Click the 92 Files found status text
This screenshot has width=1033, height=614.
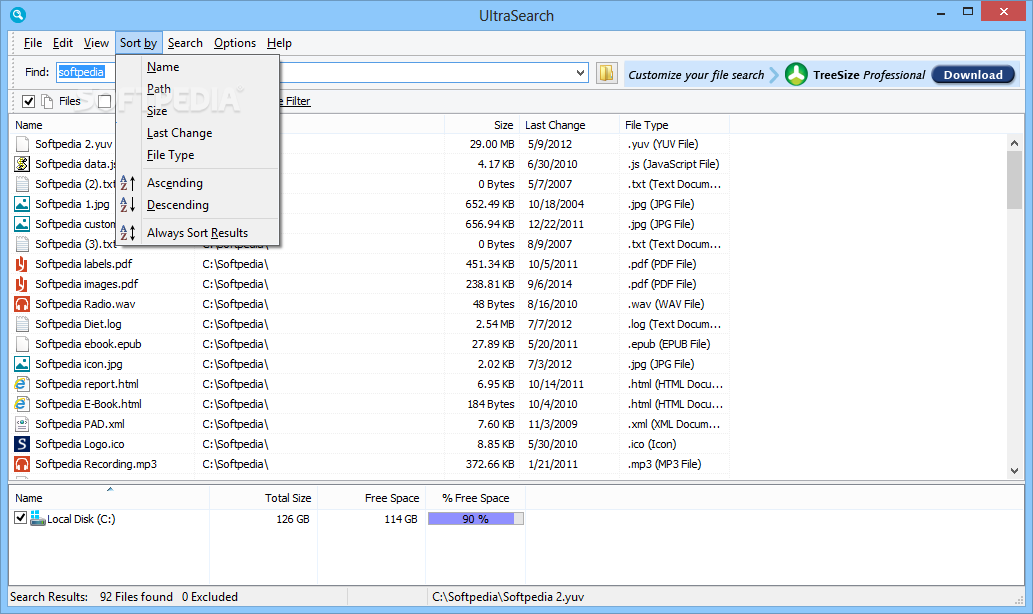[136, 596]
